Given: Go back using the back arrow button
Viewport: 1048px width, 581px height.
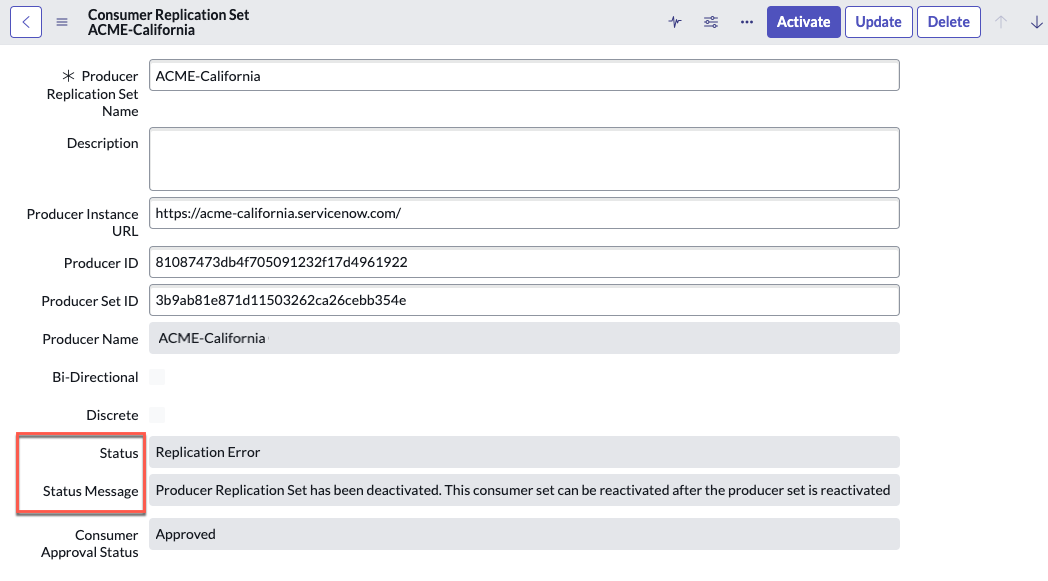Looking at the screenshot, I should (x=26, y=22).
